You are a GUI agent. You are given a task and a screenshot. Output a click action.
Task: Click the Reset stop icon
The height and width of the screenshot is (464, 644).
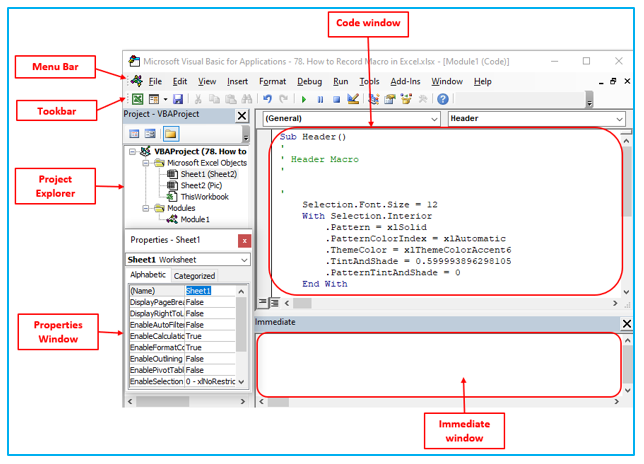point(336,99)
